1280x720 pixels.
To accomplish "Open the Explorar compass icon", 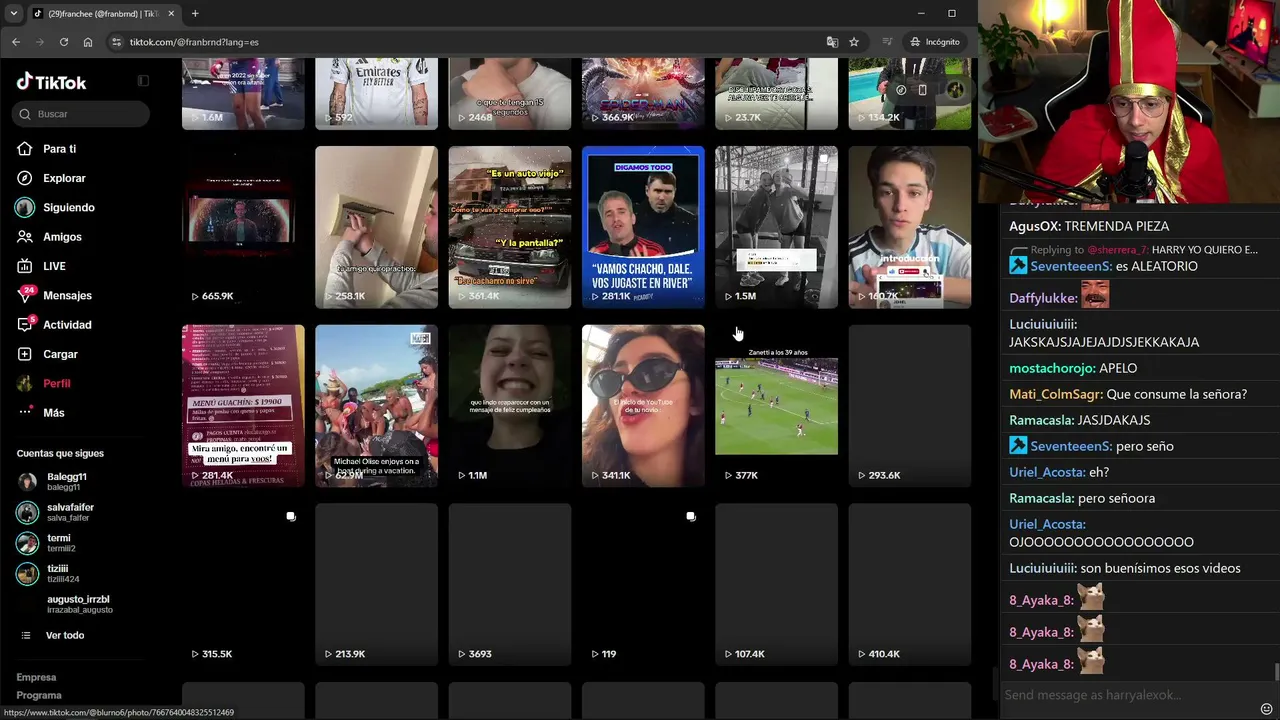I will tap(25, 178).
